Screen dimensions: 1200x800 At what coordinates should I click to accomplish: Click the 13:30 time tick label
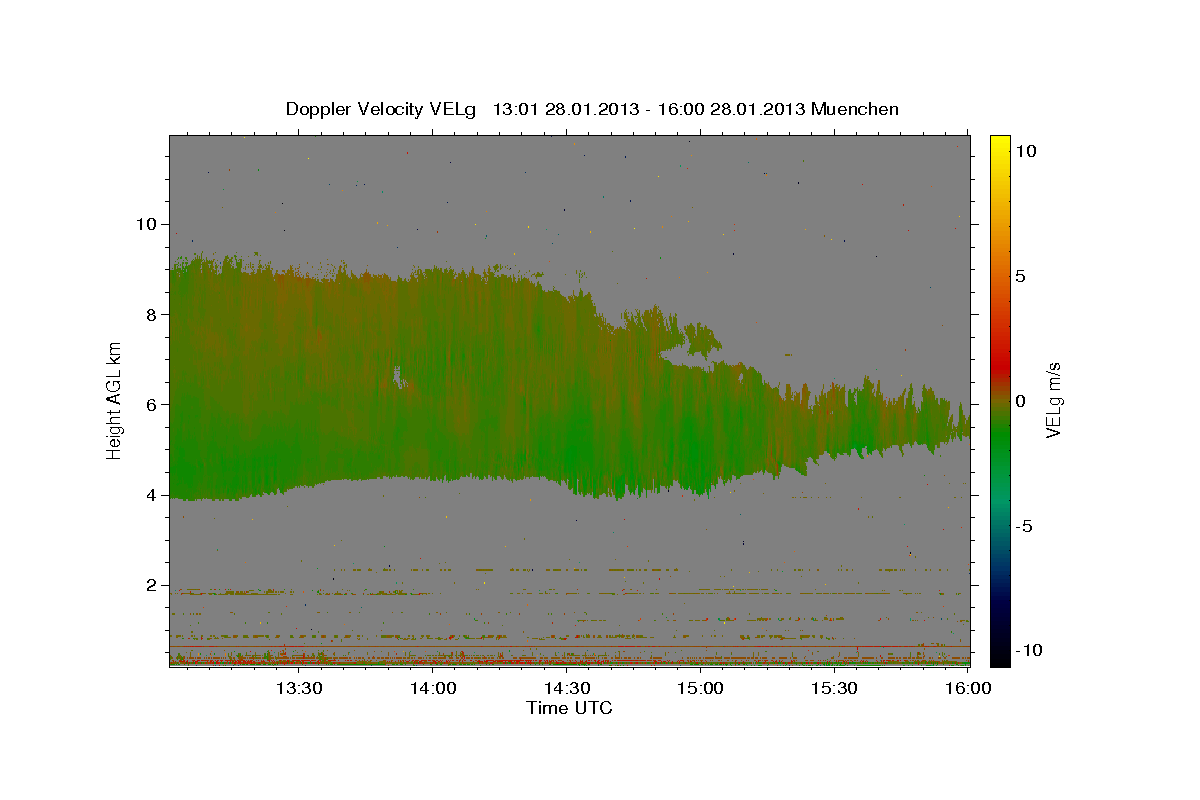[298, 689]
